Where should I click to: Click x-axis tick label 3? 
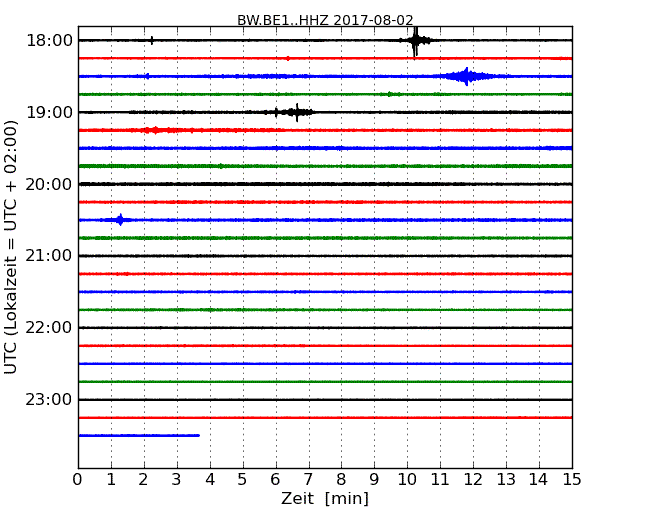click(x=177, y=479)
